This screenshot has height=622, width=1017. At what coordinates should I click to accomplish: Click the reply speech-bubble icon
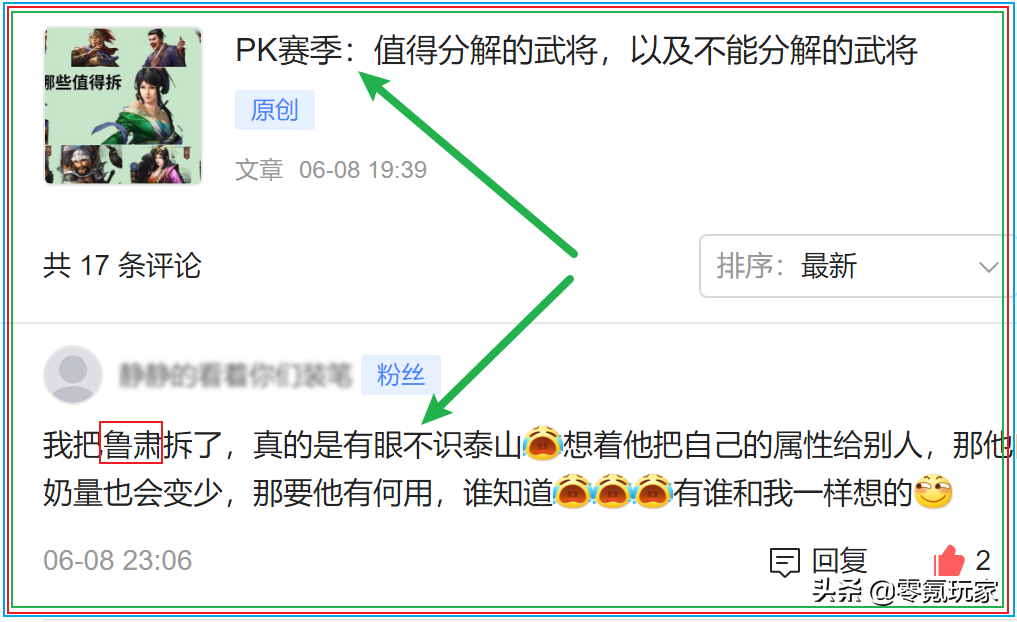pos(784,562)
